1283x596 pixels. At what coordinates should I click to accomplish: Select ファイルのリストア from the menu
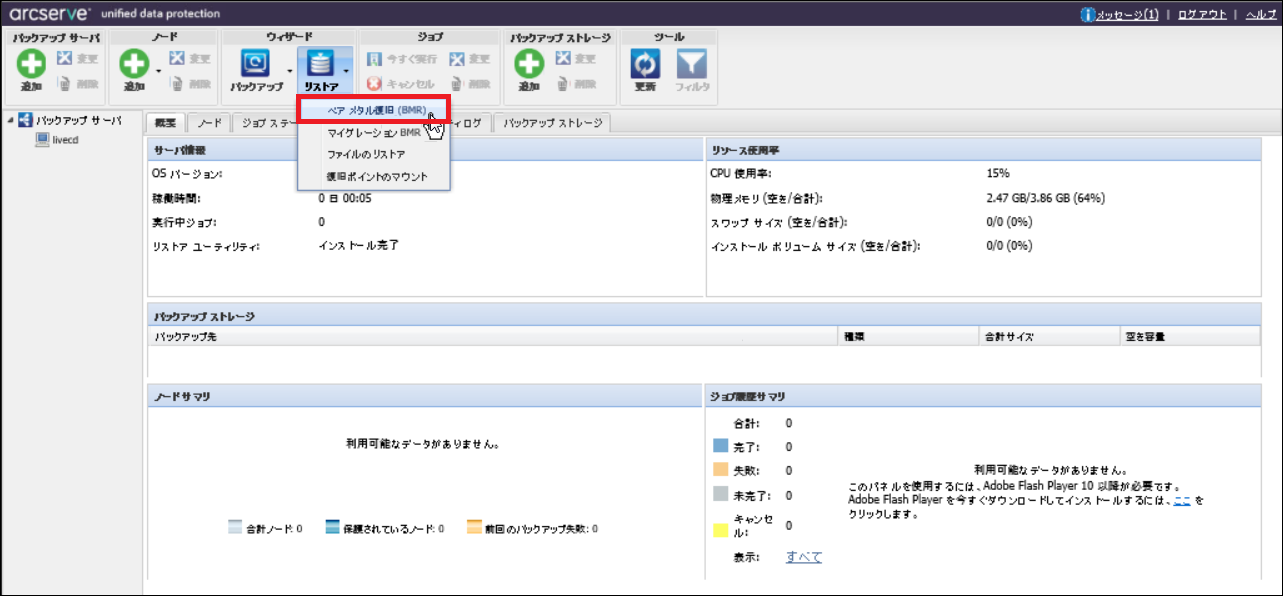click(374, 154)
